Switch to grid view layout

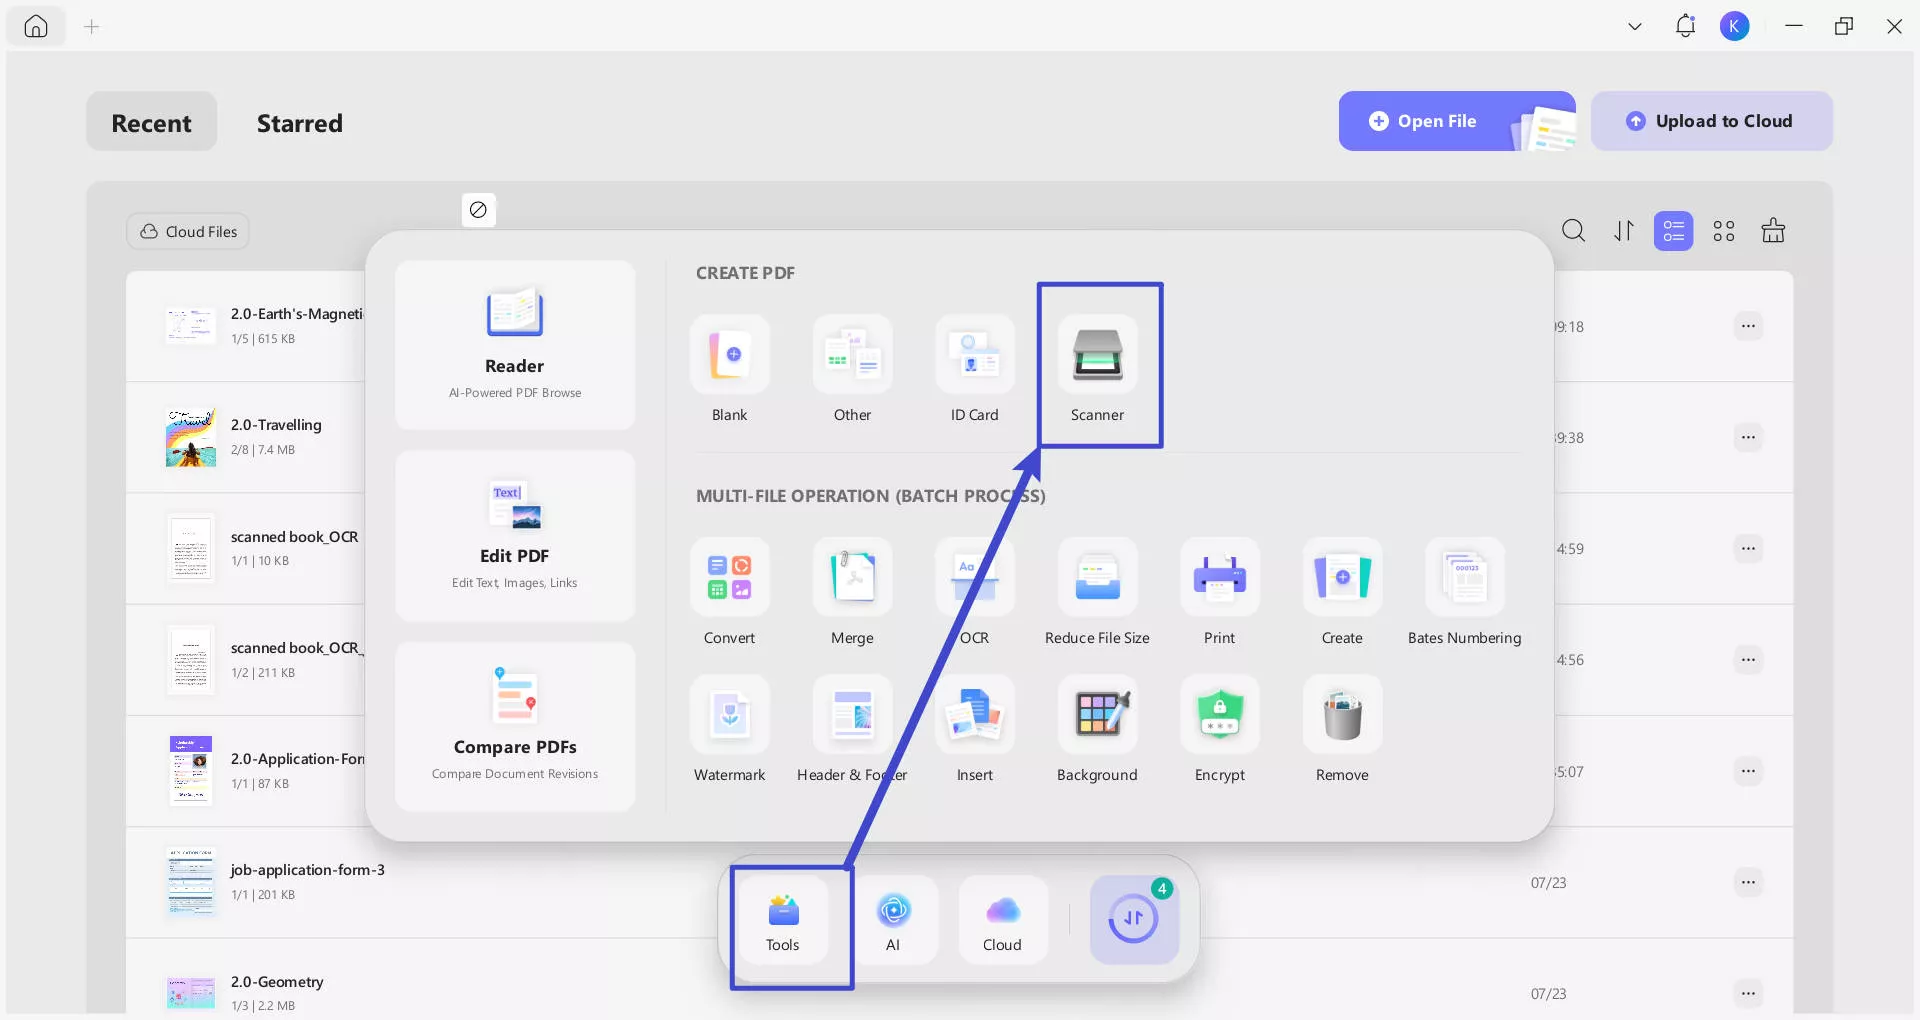pyautogui.click(x=1723, y=231)
